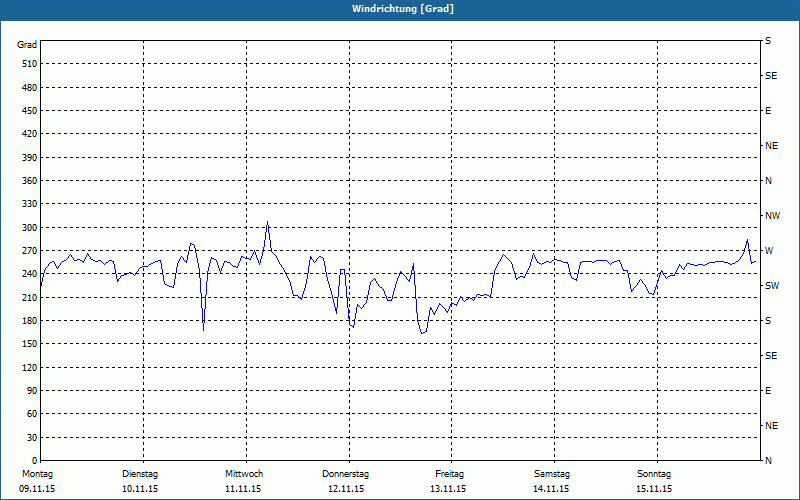Click the 'E' compass label beside 90 line
The image size is (800, 500).
[x=768, y=391]
